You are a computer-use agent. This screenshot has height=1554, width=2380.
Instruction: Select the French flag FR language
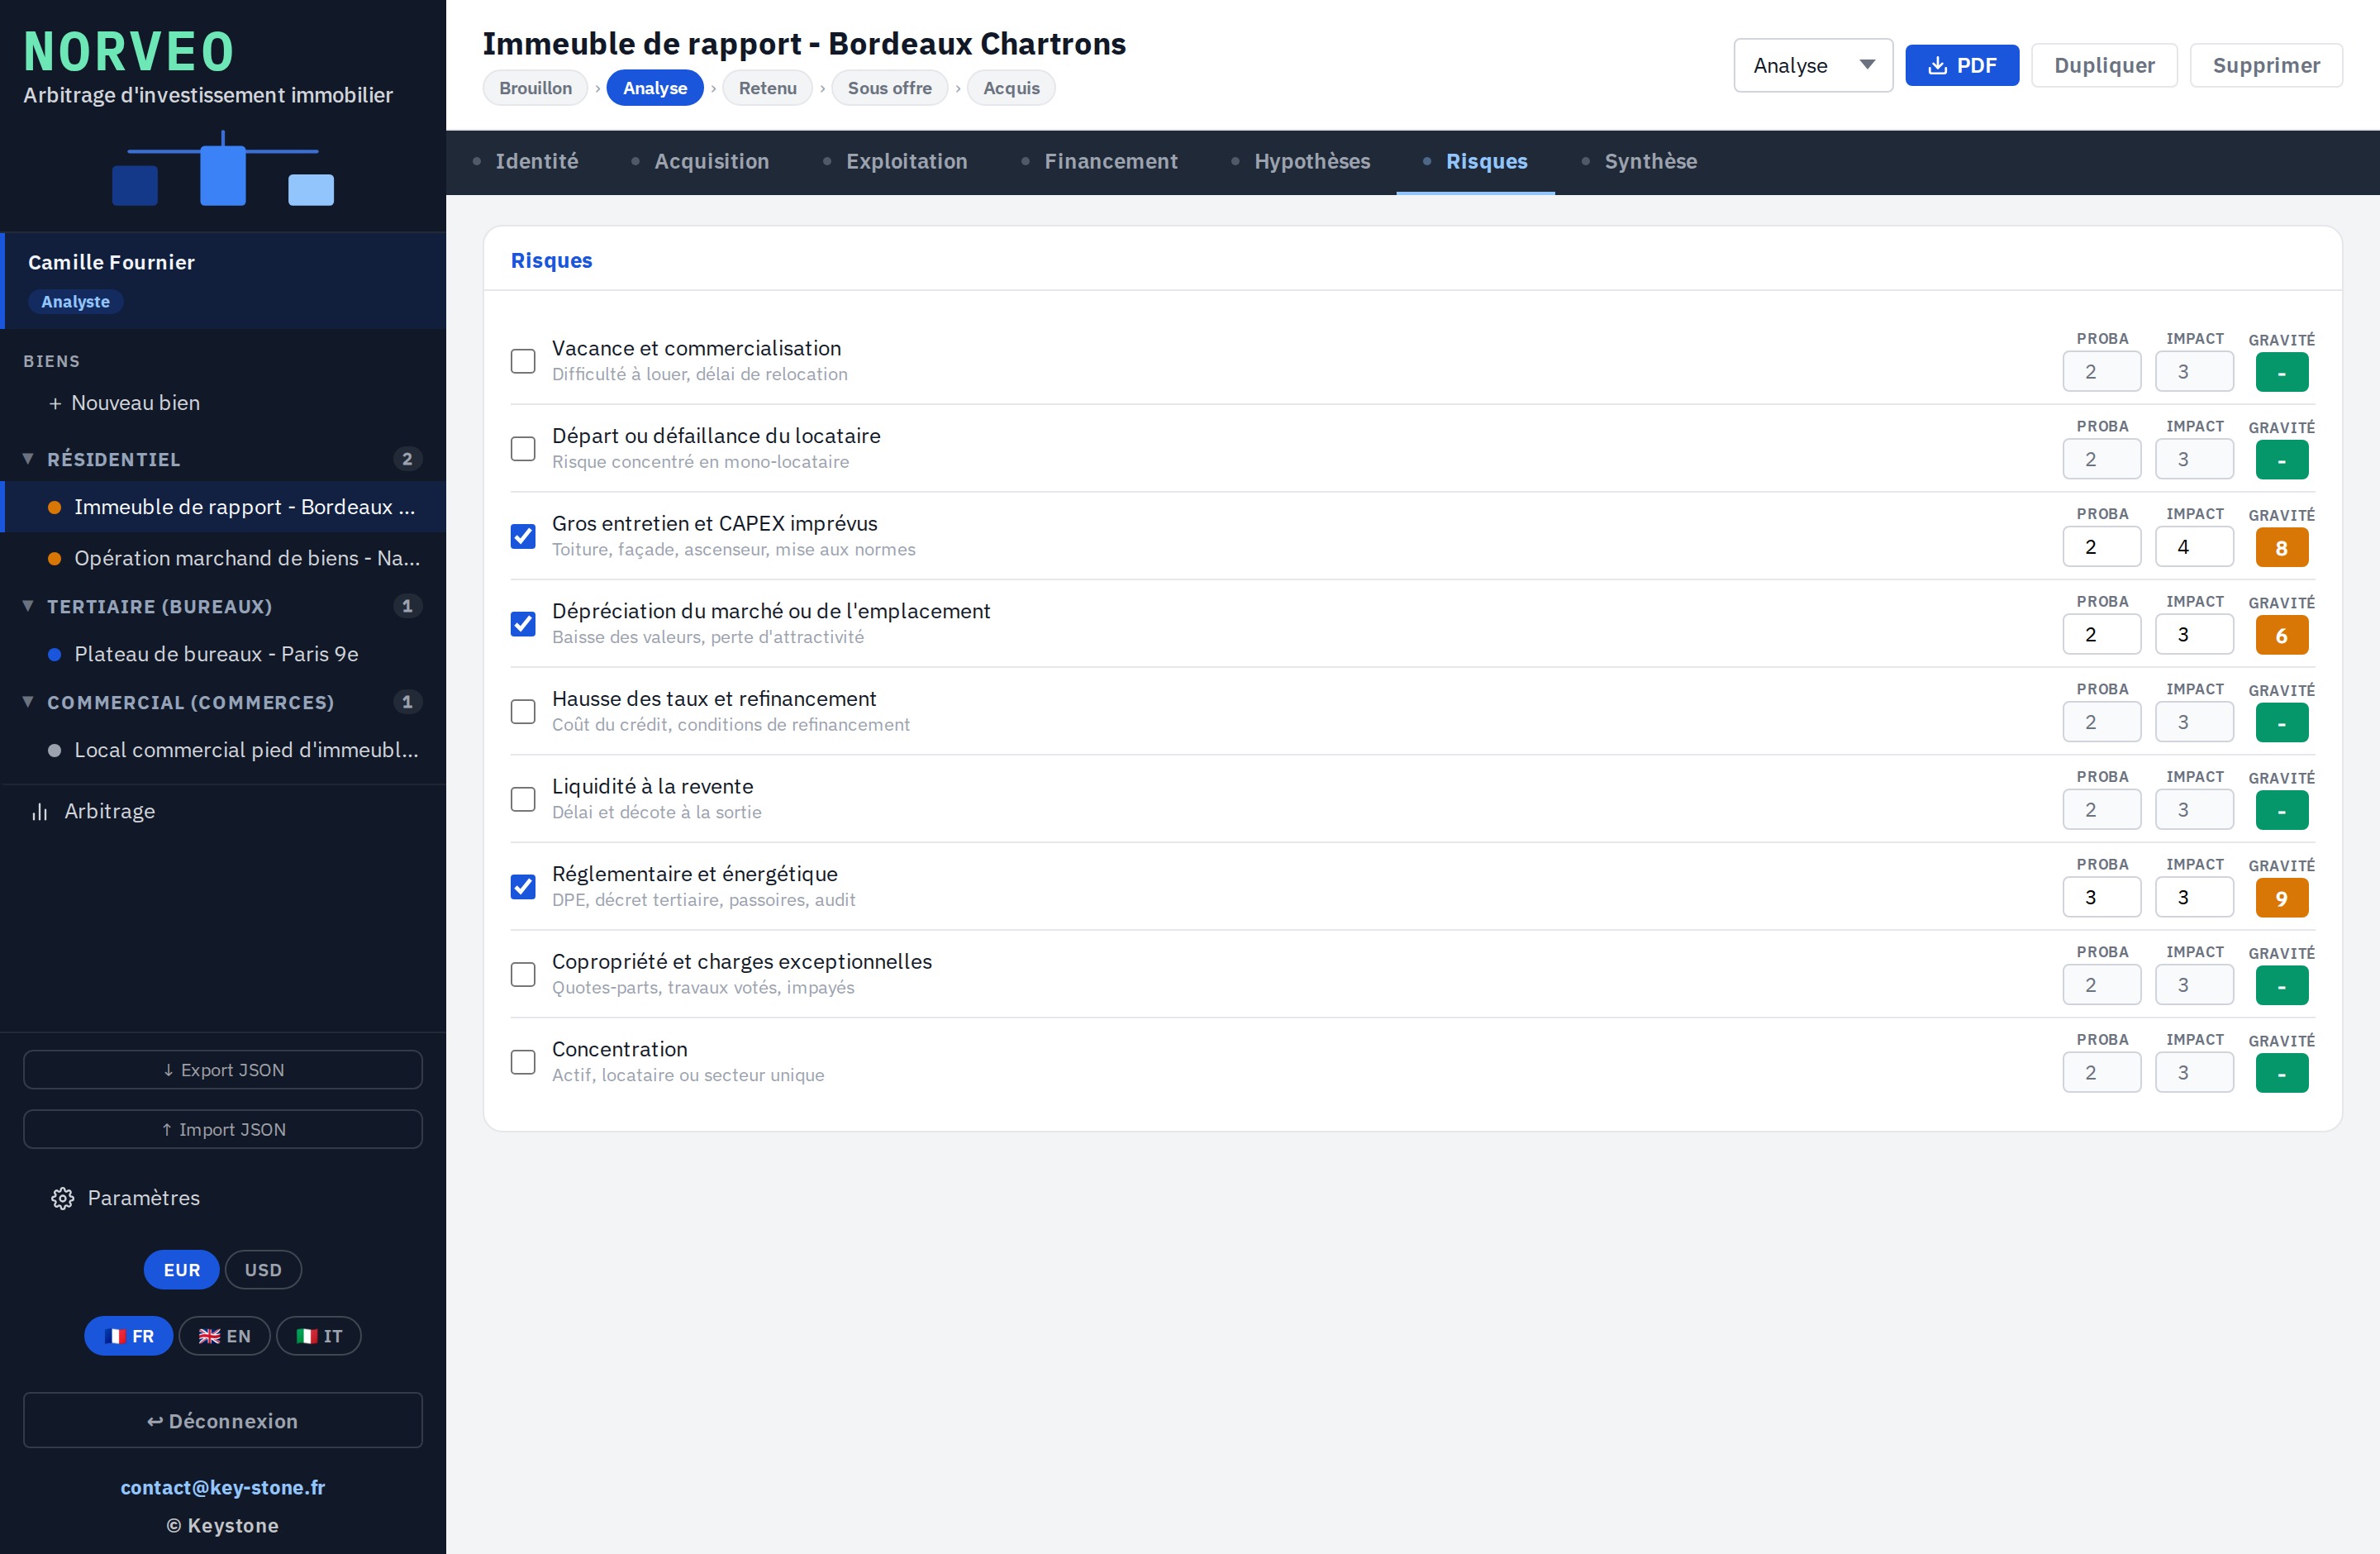pos(129,1336)
